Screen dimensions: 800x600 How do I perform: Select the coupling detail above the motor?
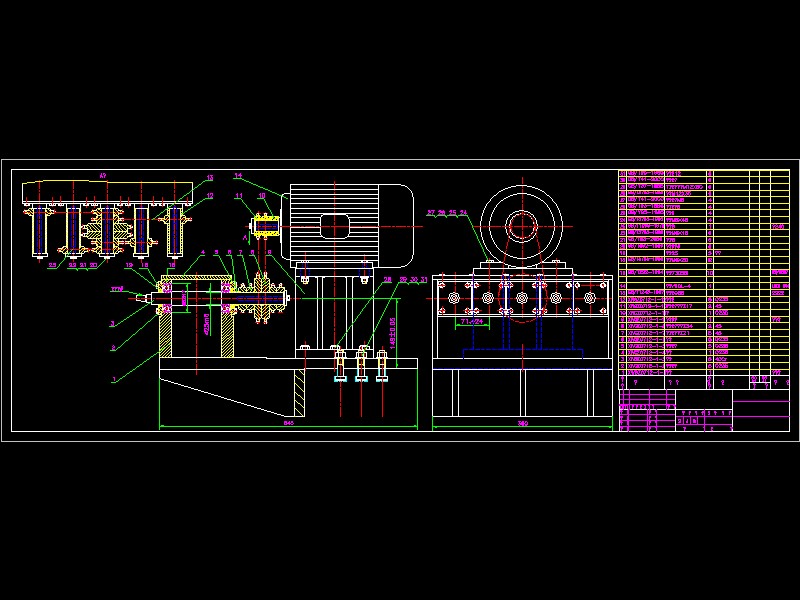pyautogui.click(x=265, y=225)
